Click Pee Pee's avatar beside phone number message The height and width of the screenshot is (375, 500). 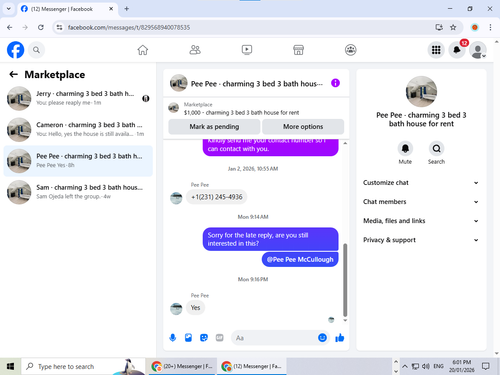pyautogui.click(x=176, y=198)
